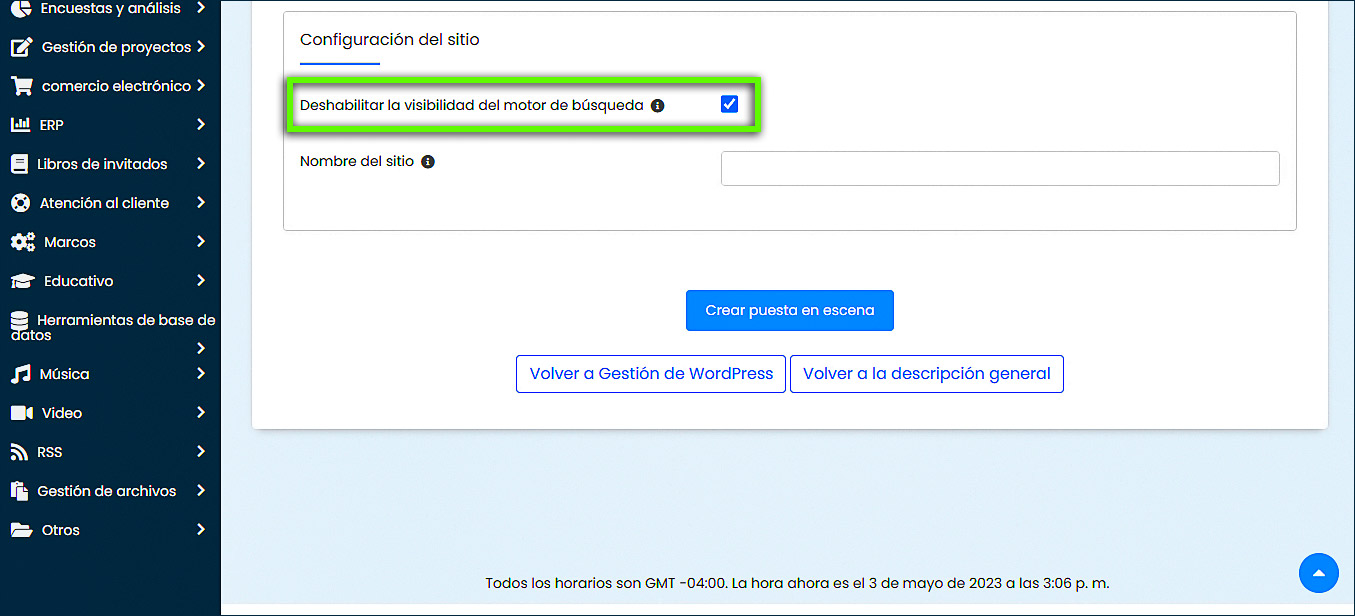Open the Otros category
The height and width of the screenshot is (616, 1355).
coord(60,530)
